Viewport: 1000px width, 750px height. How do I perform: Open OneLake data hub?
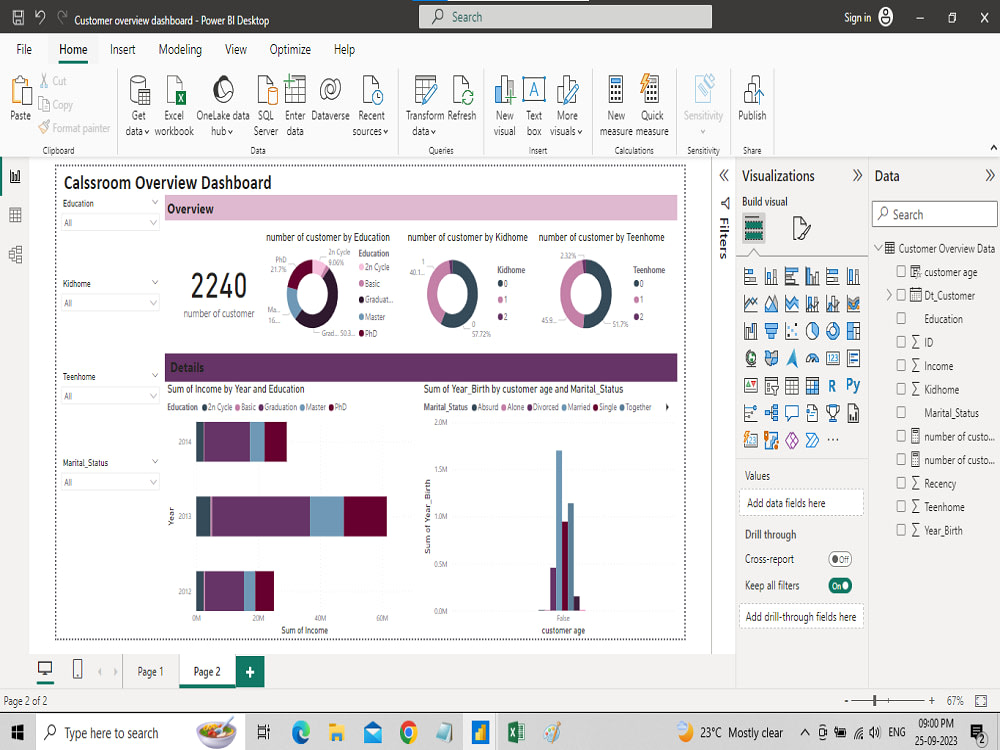(223, 105)
